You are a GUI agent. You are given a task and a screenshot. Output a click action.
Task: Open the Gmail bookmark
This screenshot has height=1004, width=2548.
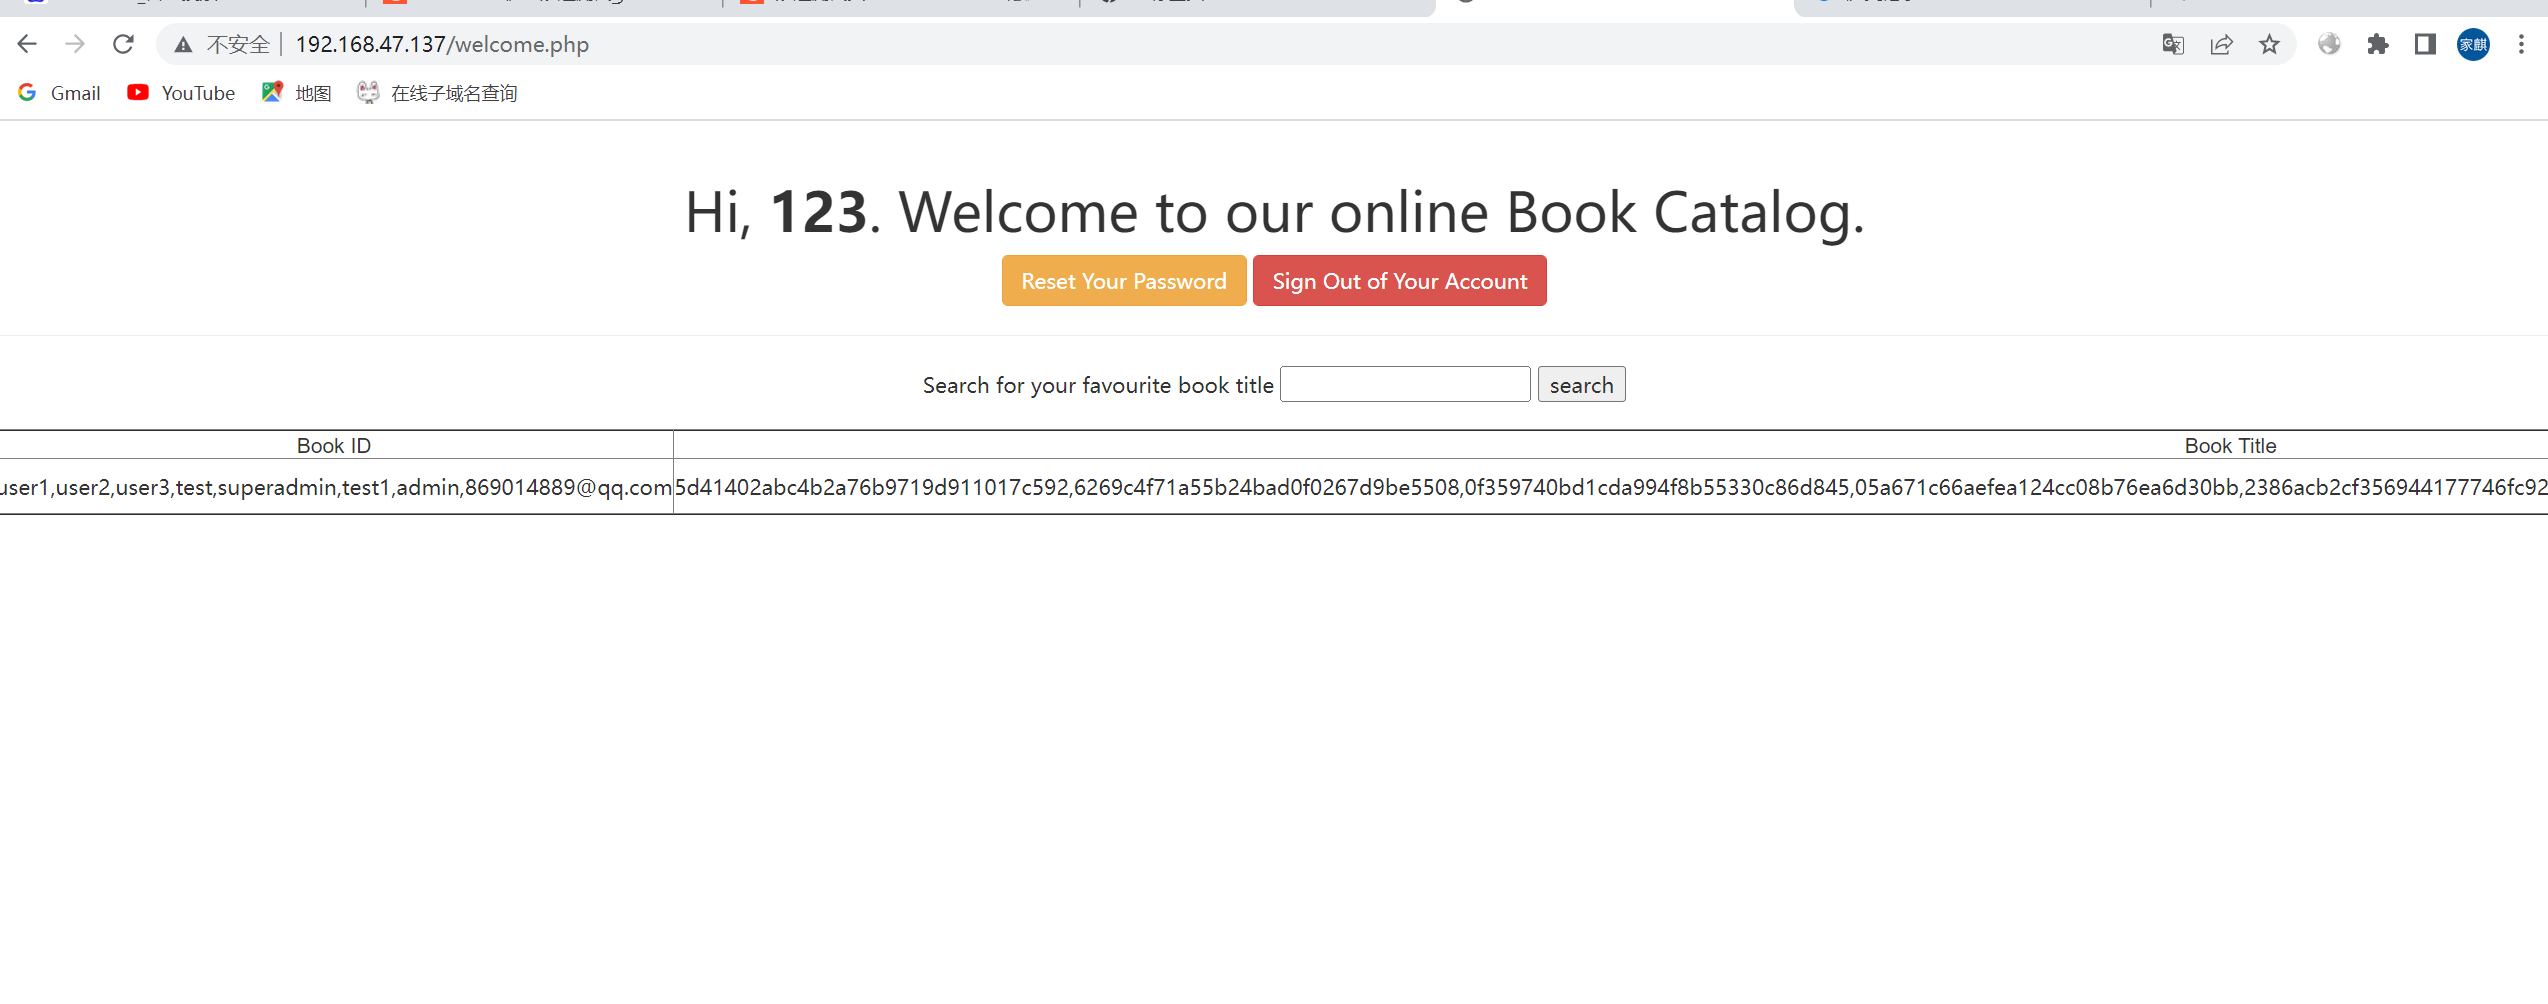tap(75, 92)
